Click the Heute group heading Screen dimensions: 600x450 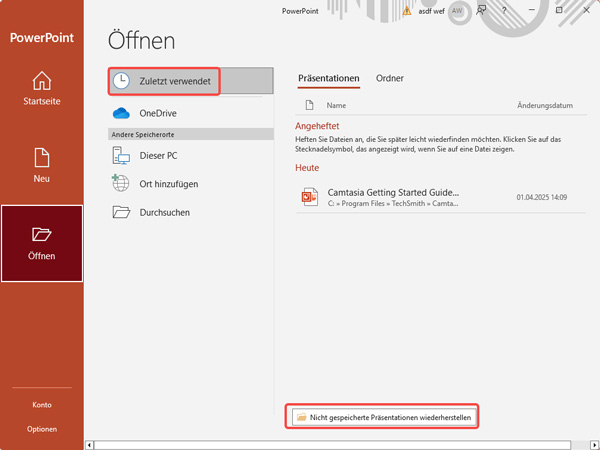(307, 168)
